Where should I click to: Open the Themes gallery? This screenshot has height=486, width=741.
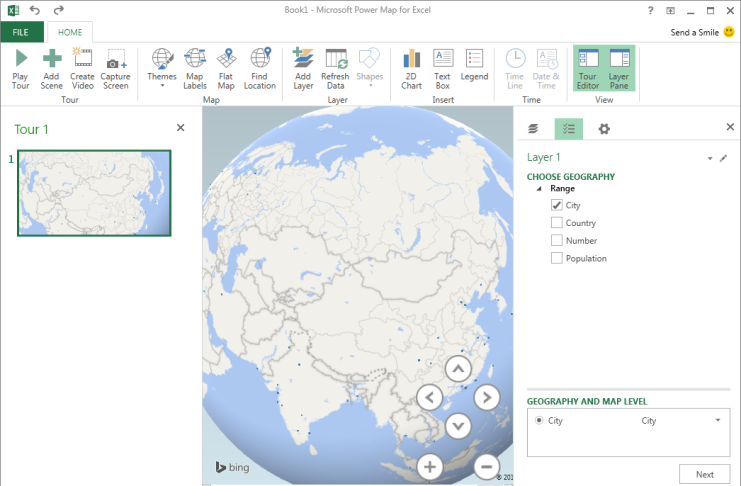(162, 69)
